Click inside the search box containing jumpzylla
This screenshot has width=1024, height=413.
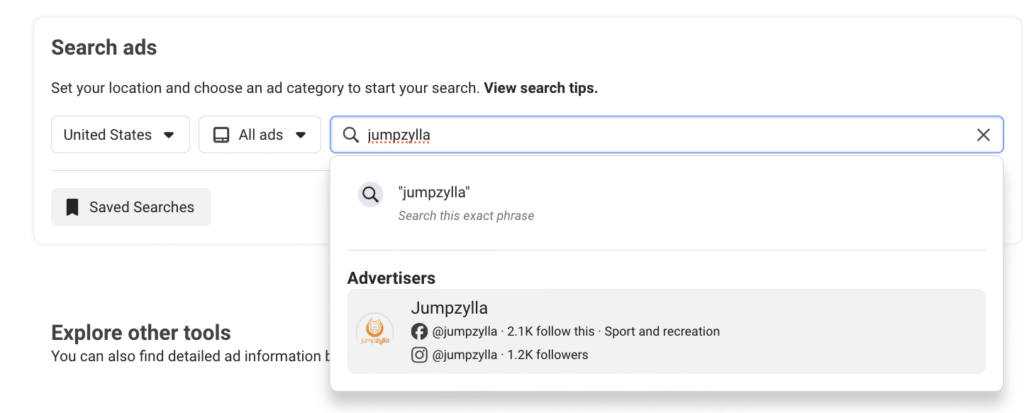click(x=660, y=135)
